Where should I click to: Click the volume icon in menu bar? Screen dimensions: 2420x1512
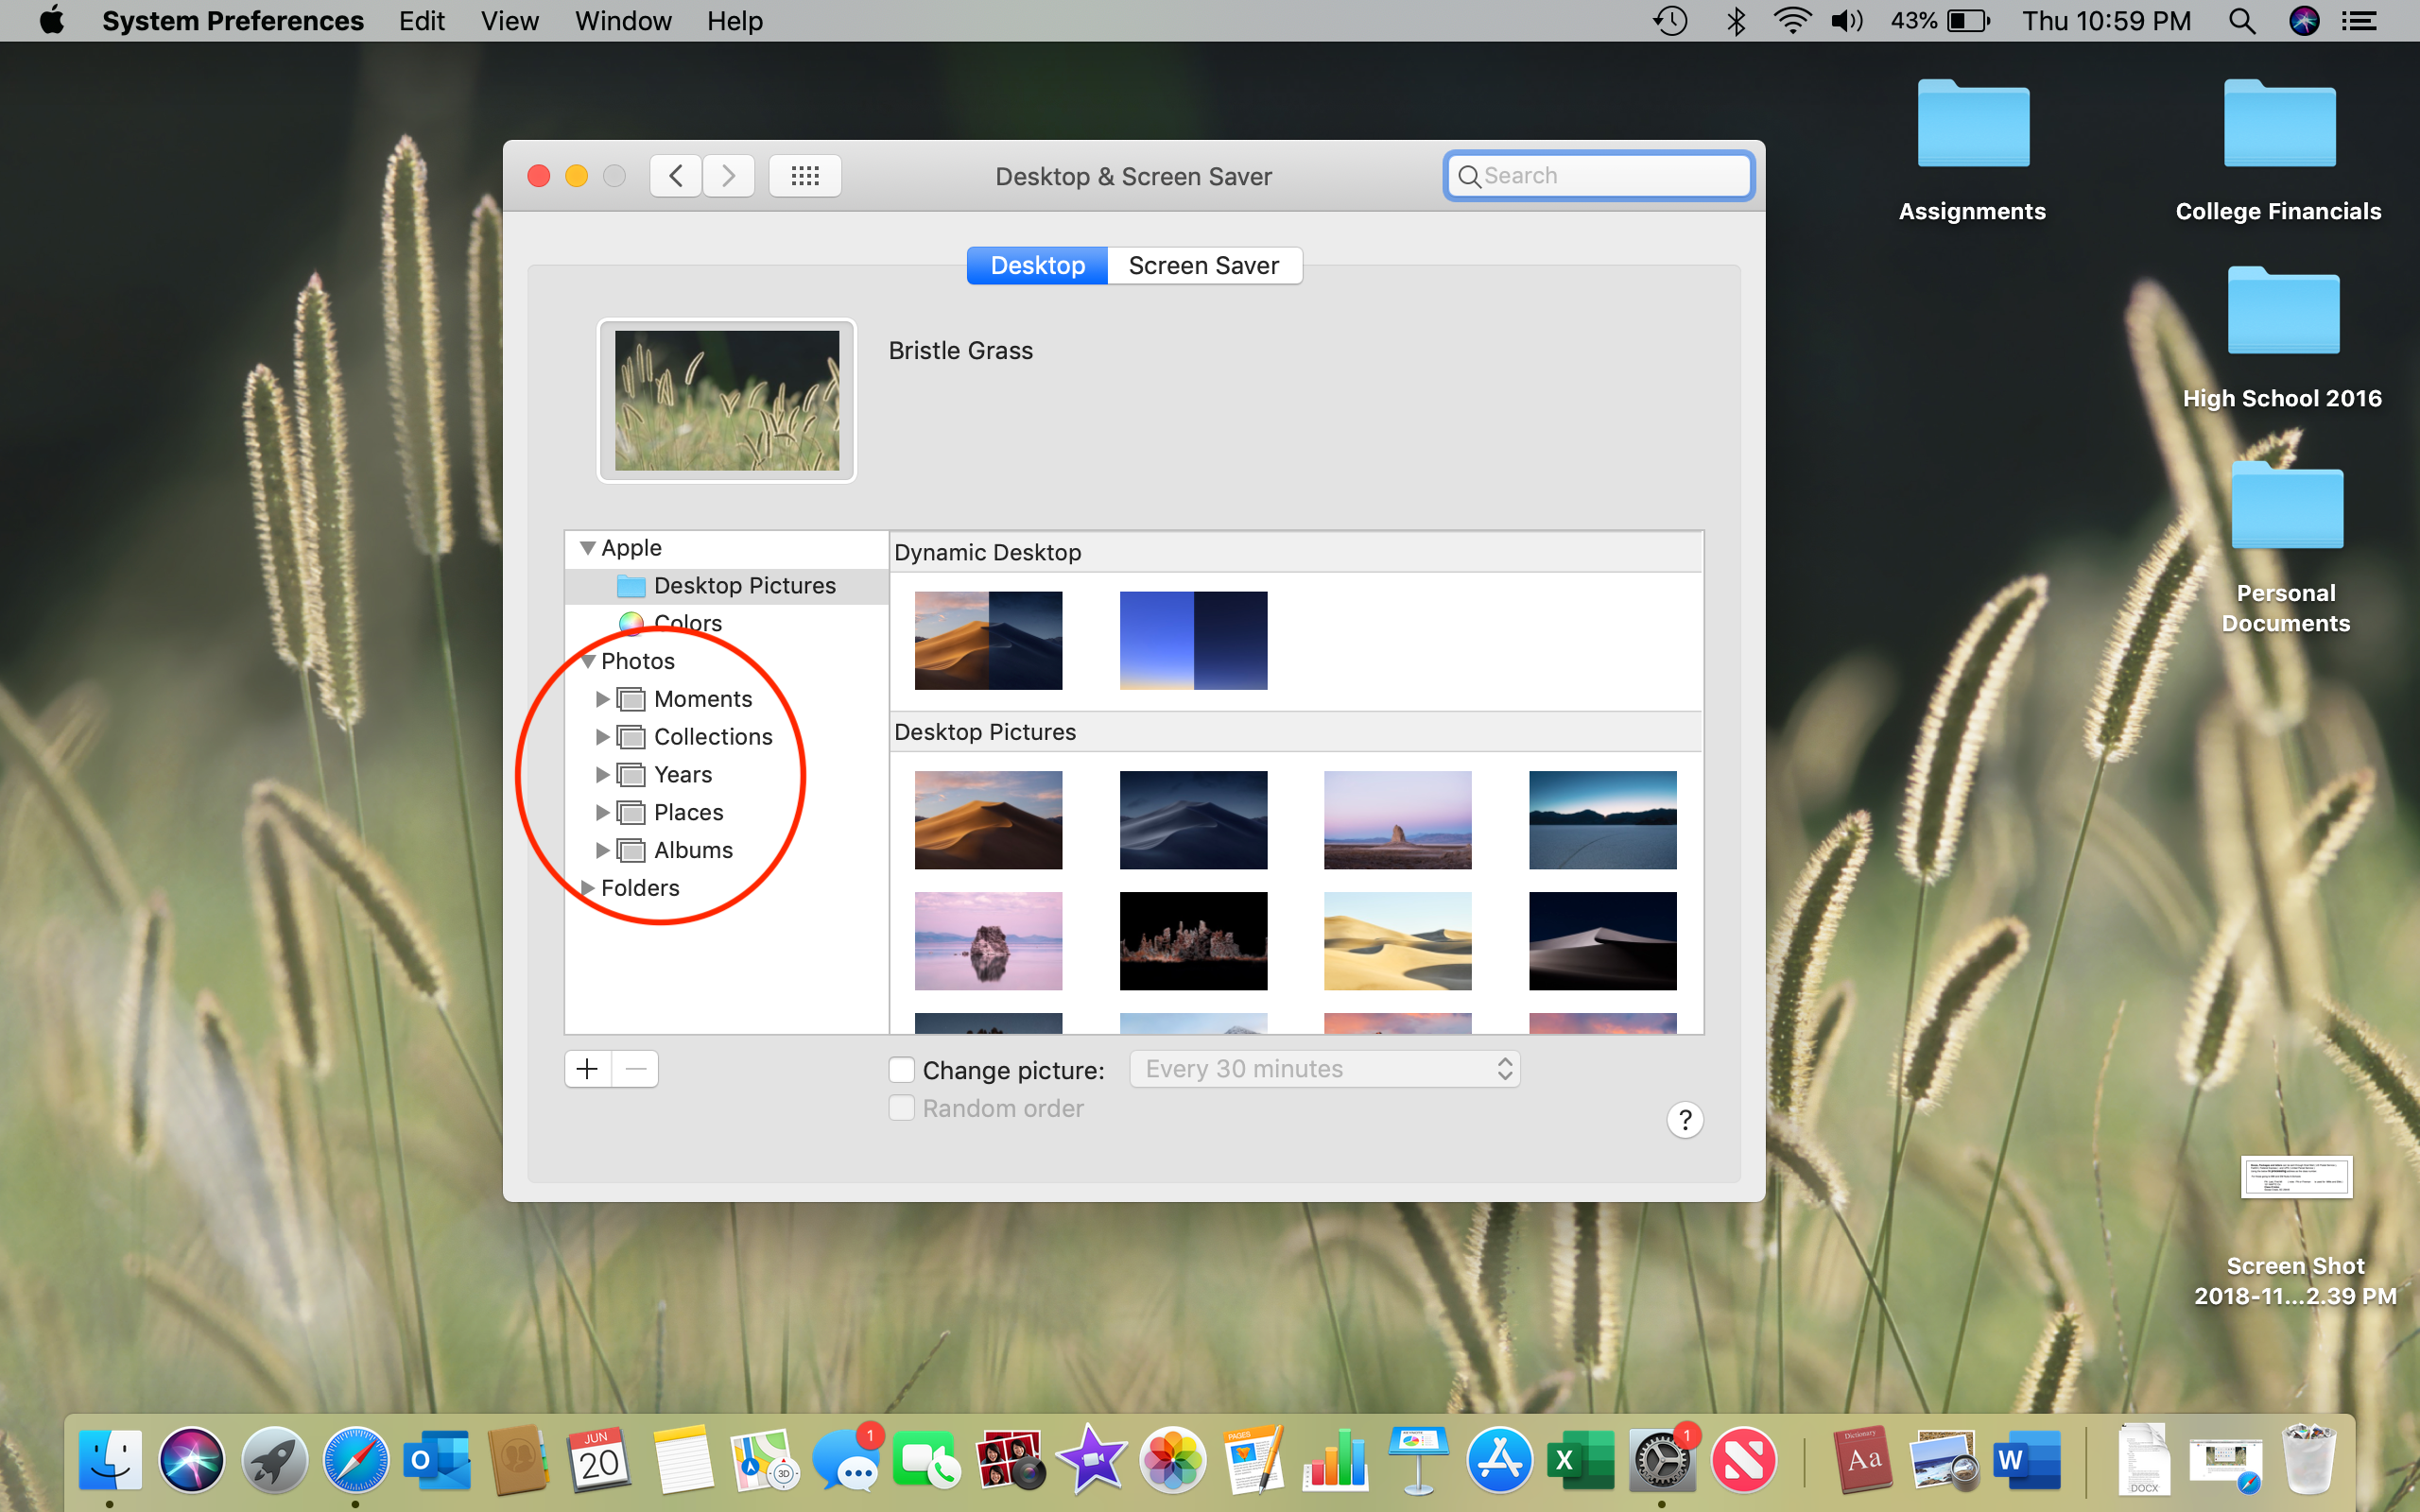[1846, 21]
